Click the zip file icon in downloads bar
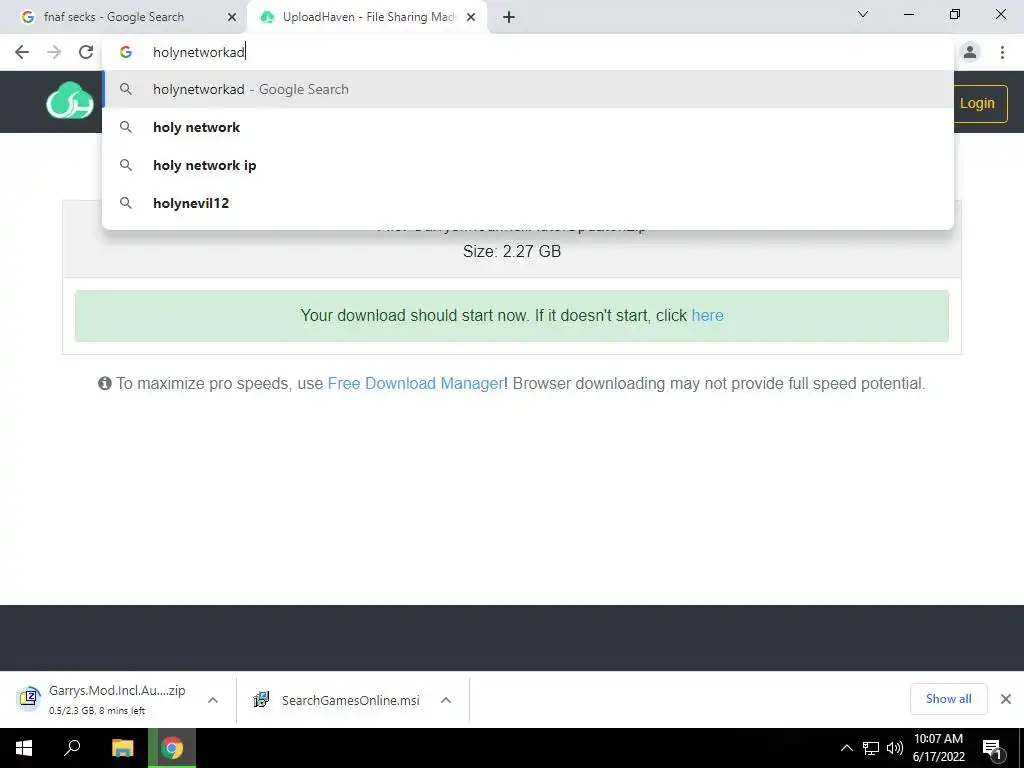This screenshot has height=768, width=1024. (x=29, y=699)
